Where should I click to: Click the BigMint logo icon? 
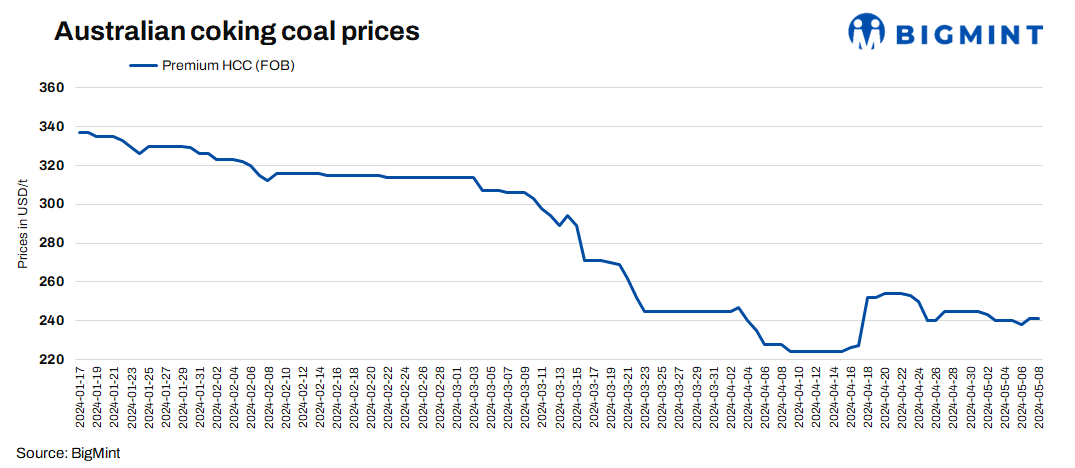pyautogui.click(x=866, y=32)
